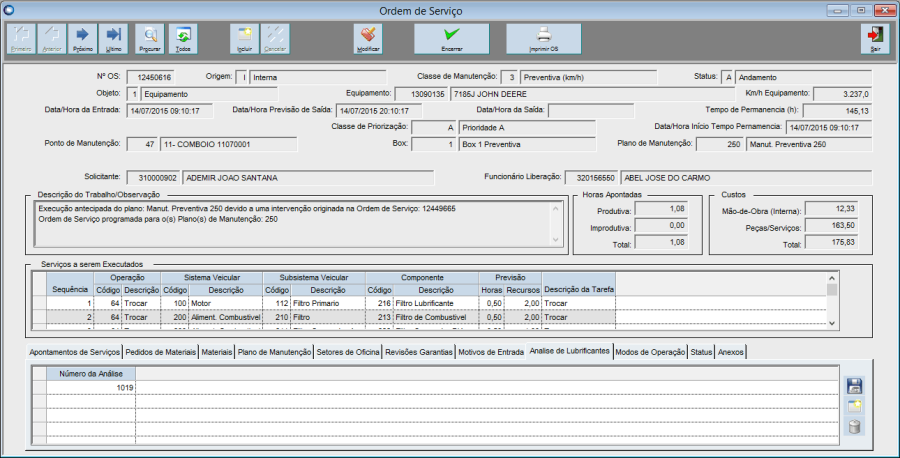Screen dimensions: 900x458
Task: Click the Tempo de Permanencia field 145,13
Action: point(837,111)
